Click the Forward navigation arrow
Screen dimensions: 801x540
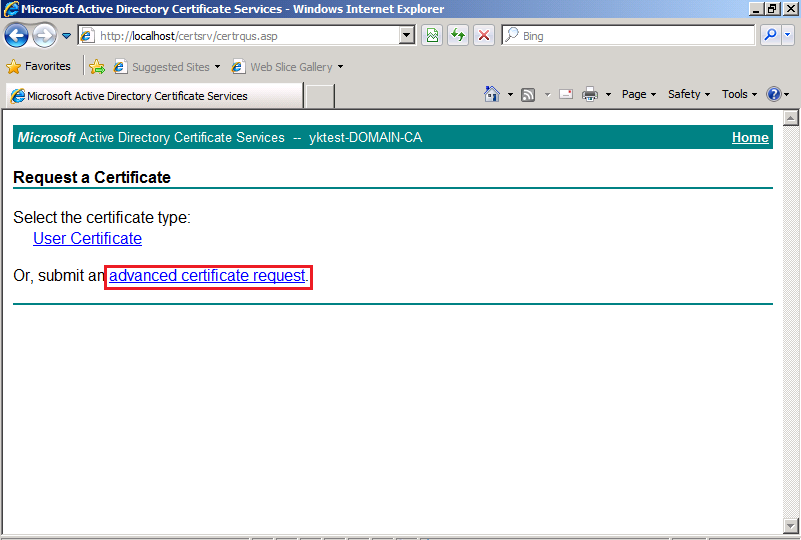pyautogui.click(x=44, y=36)
